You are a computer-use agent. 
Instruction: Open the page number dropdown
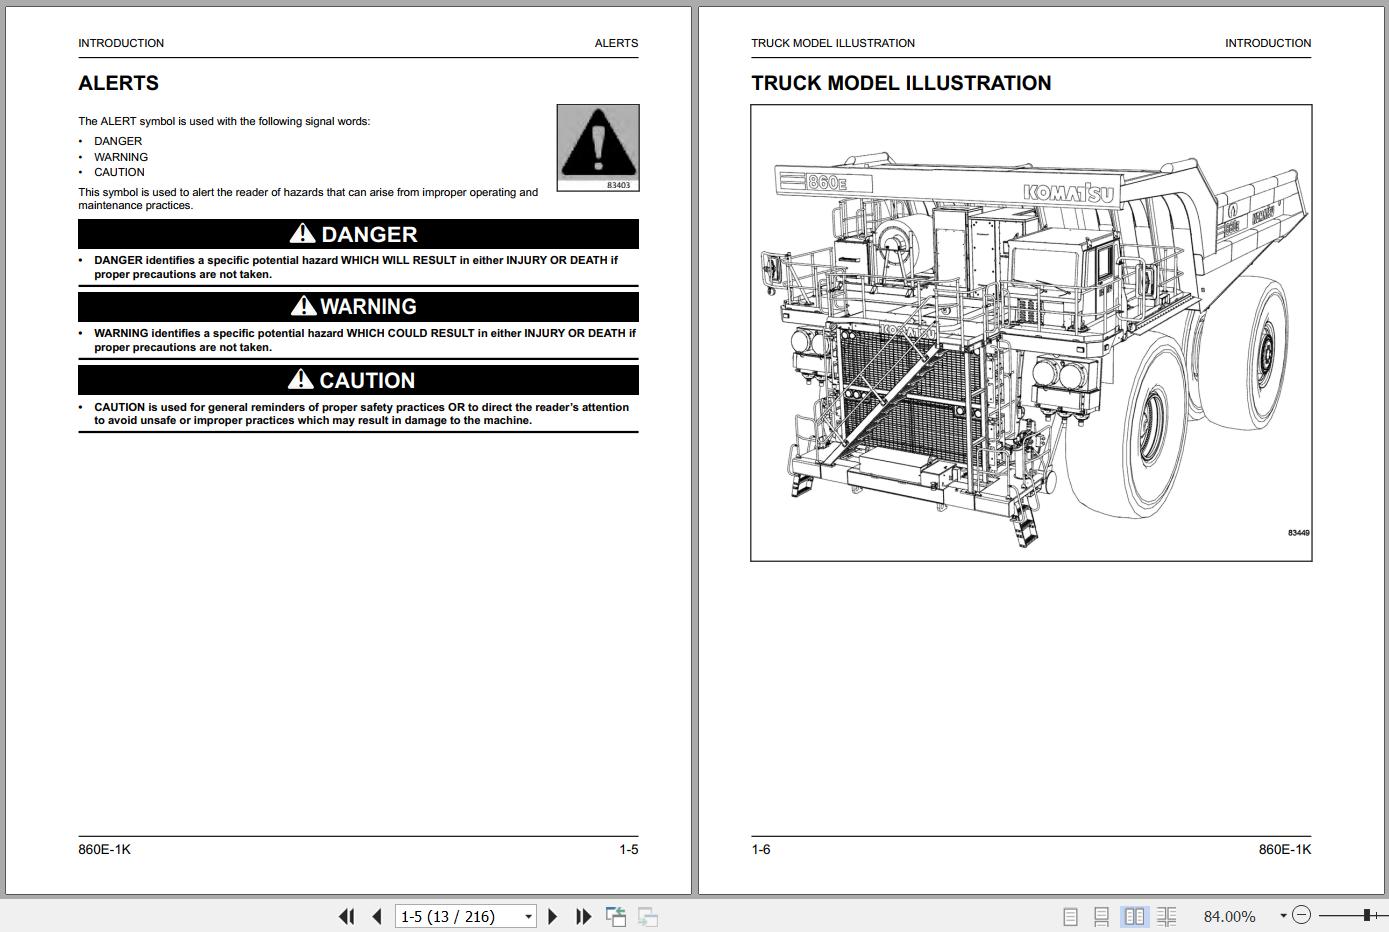pyautogui.click(x=528, y=917)
